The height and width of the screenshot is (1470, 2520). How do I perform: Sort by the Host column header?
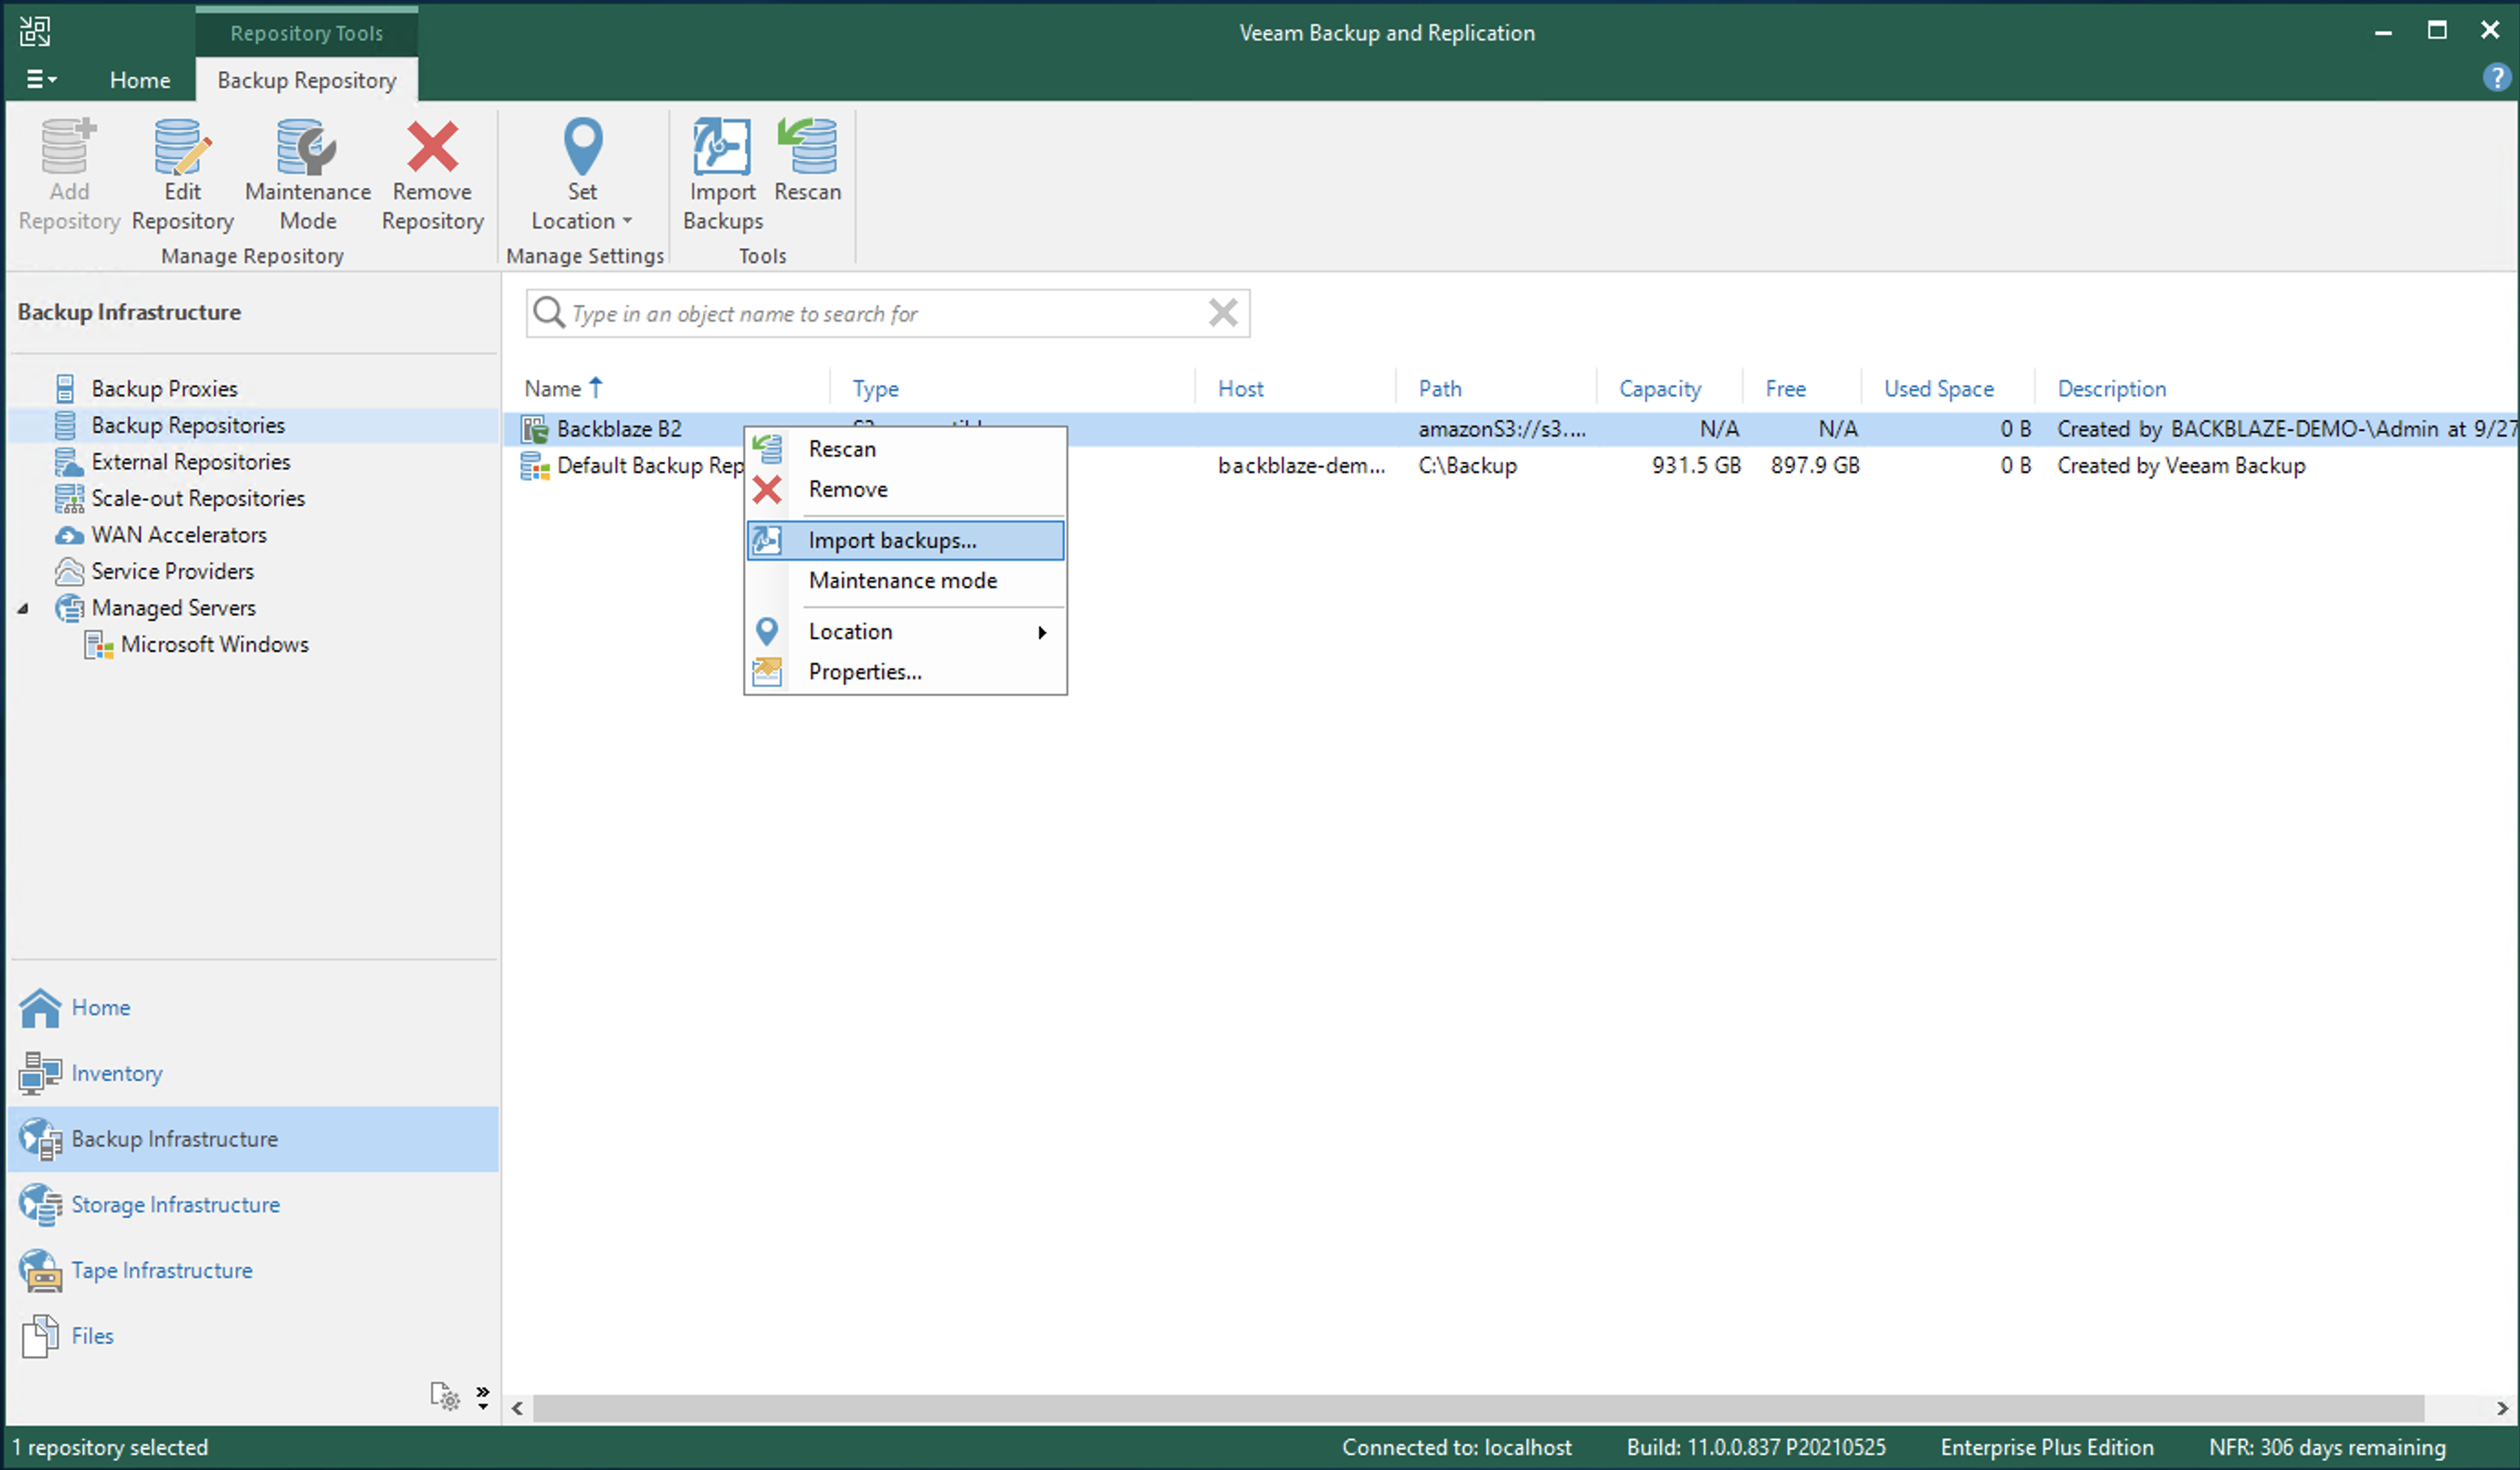click(x=1240, y=388)
